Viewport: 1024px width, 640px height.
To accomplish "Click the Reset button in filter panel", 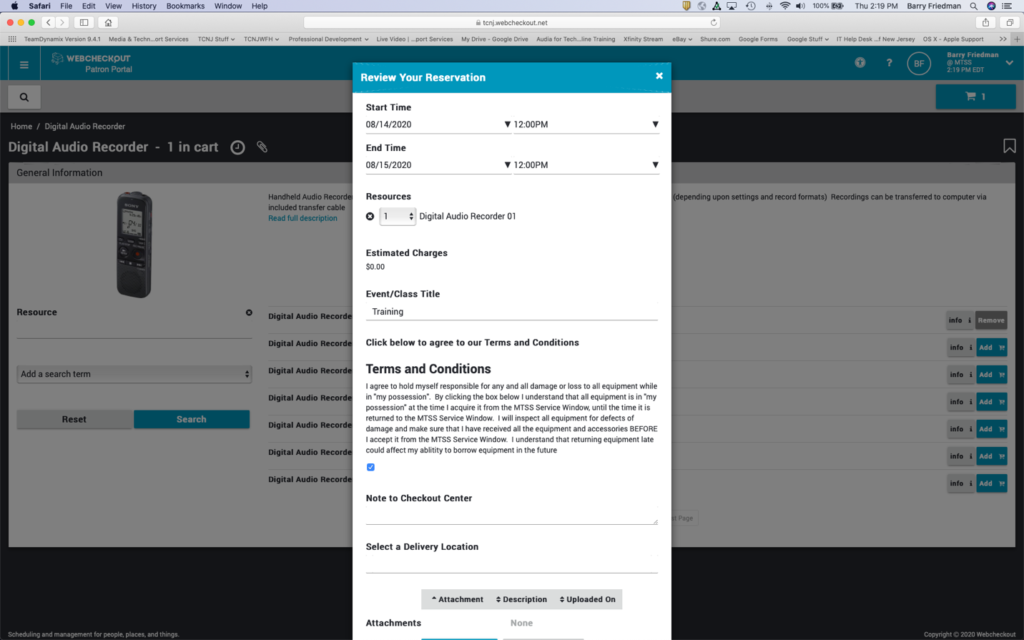I will tap(74, 419).
